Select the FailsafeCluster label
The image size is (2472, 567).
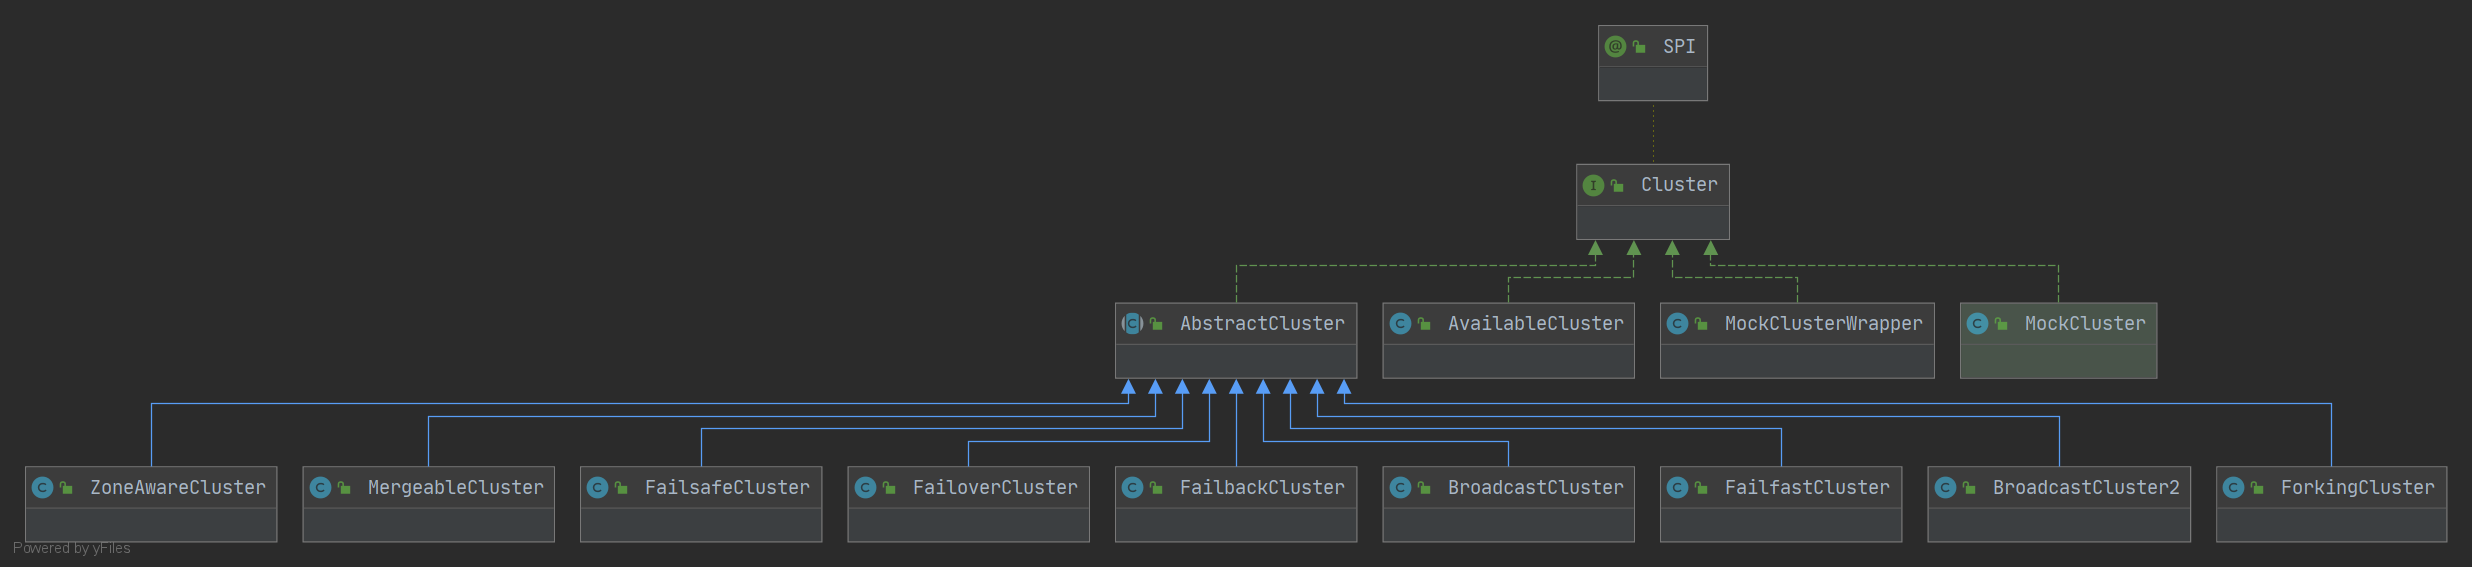click(x=727, y=487)
